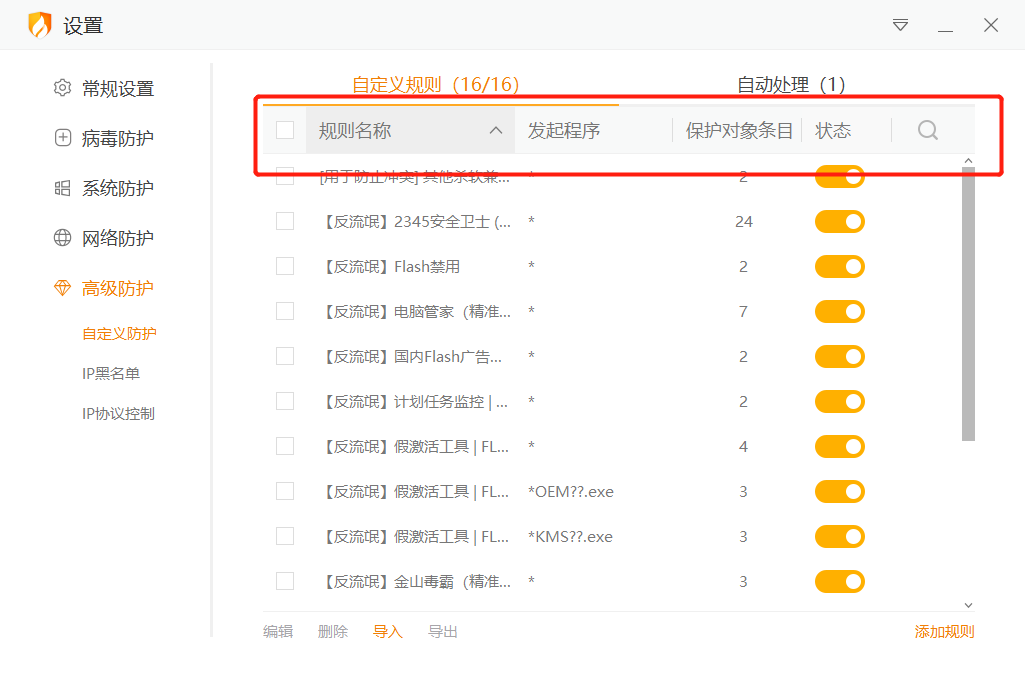Click the 网络防护 globe icon
Image resolution: width=1025 pixels, height=675 pixels.
(62, 238)
